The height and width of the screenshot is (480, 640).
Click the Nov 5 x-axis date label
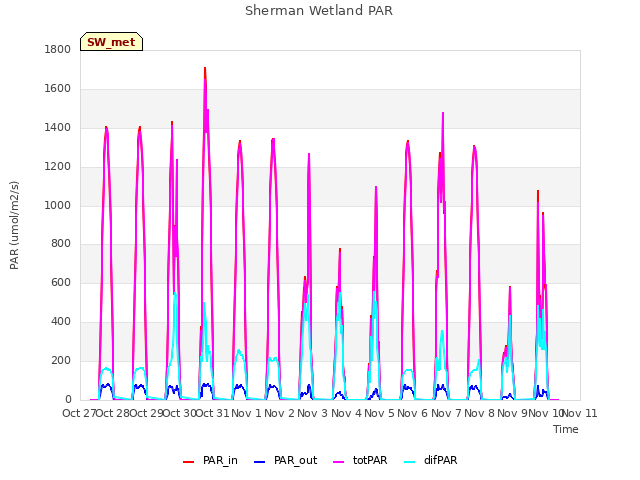(x=380, y=413)
